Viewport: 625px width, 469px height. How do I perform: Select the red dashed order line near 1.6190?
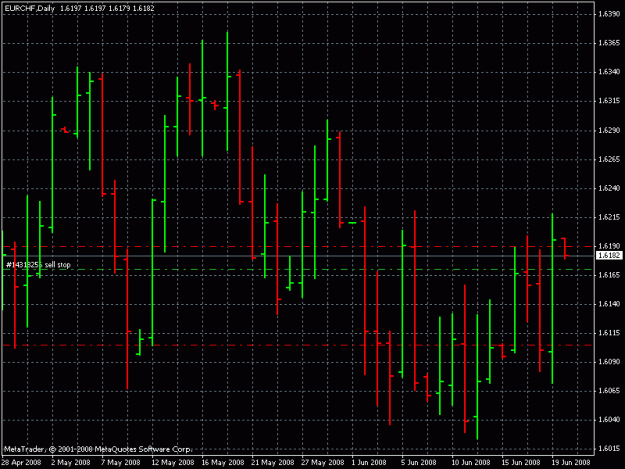(x=297, y=247)
